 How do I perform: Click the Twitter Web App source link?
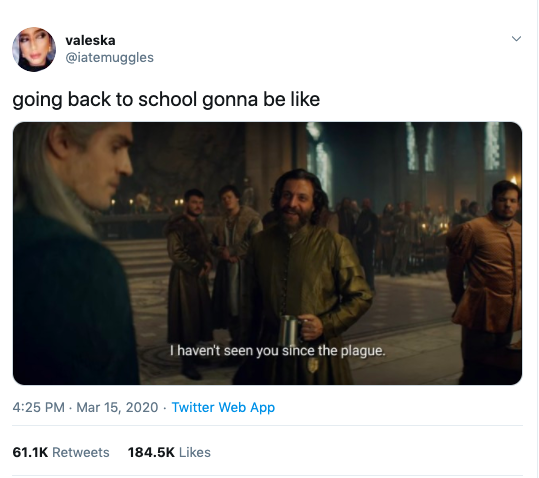(x=223, y=407)
